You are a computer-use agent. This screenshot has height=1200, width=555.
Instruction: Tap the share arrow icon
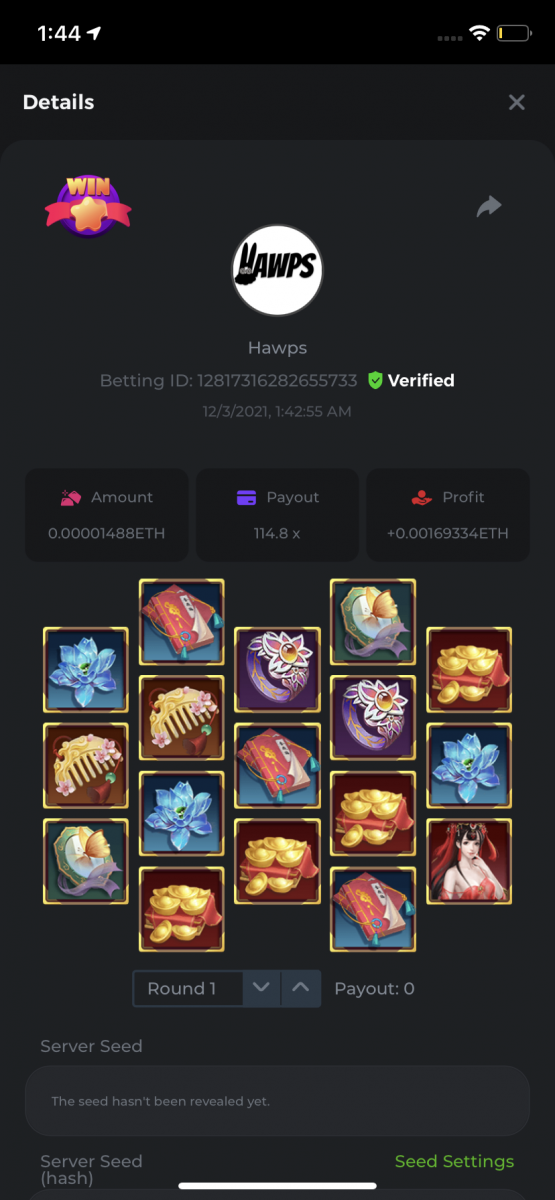(489, 206)
